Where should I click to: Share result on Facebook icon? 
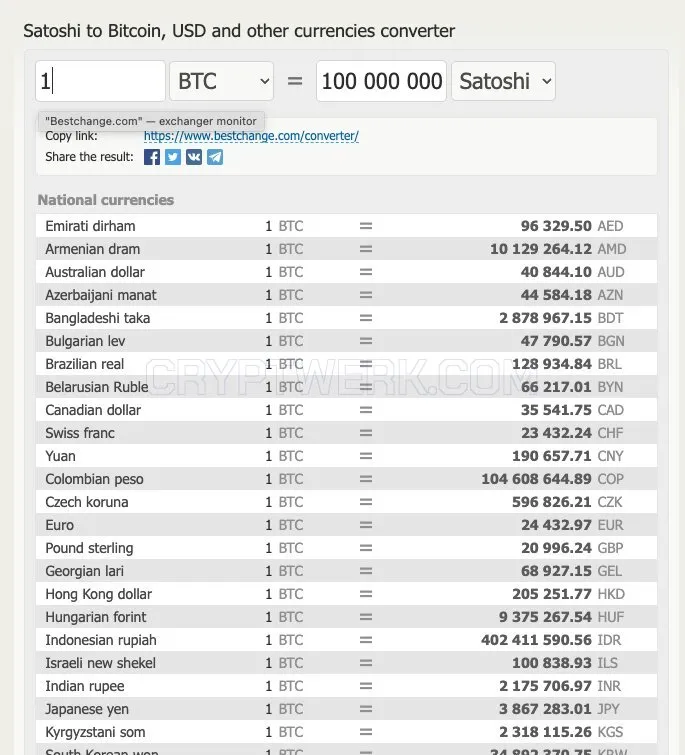(x=152, y=157)
